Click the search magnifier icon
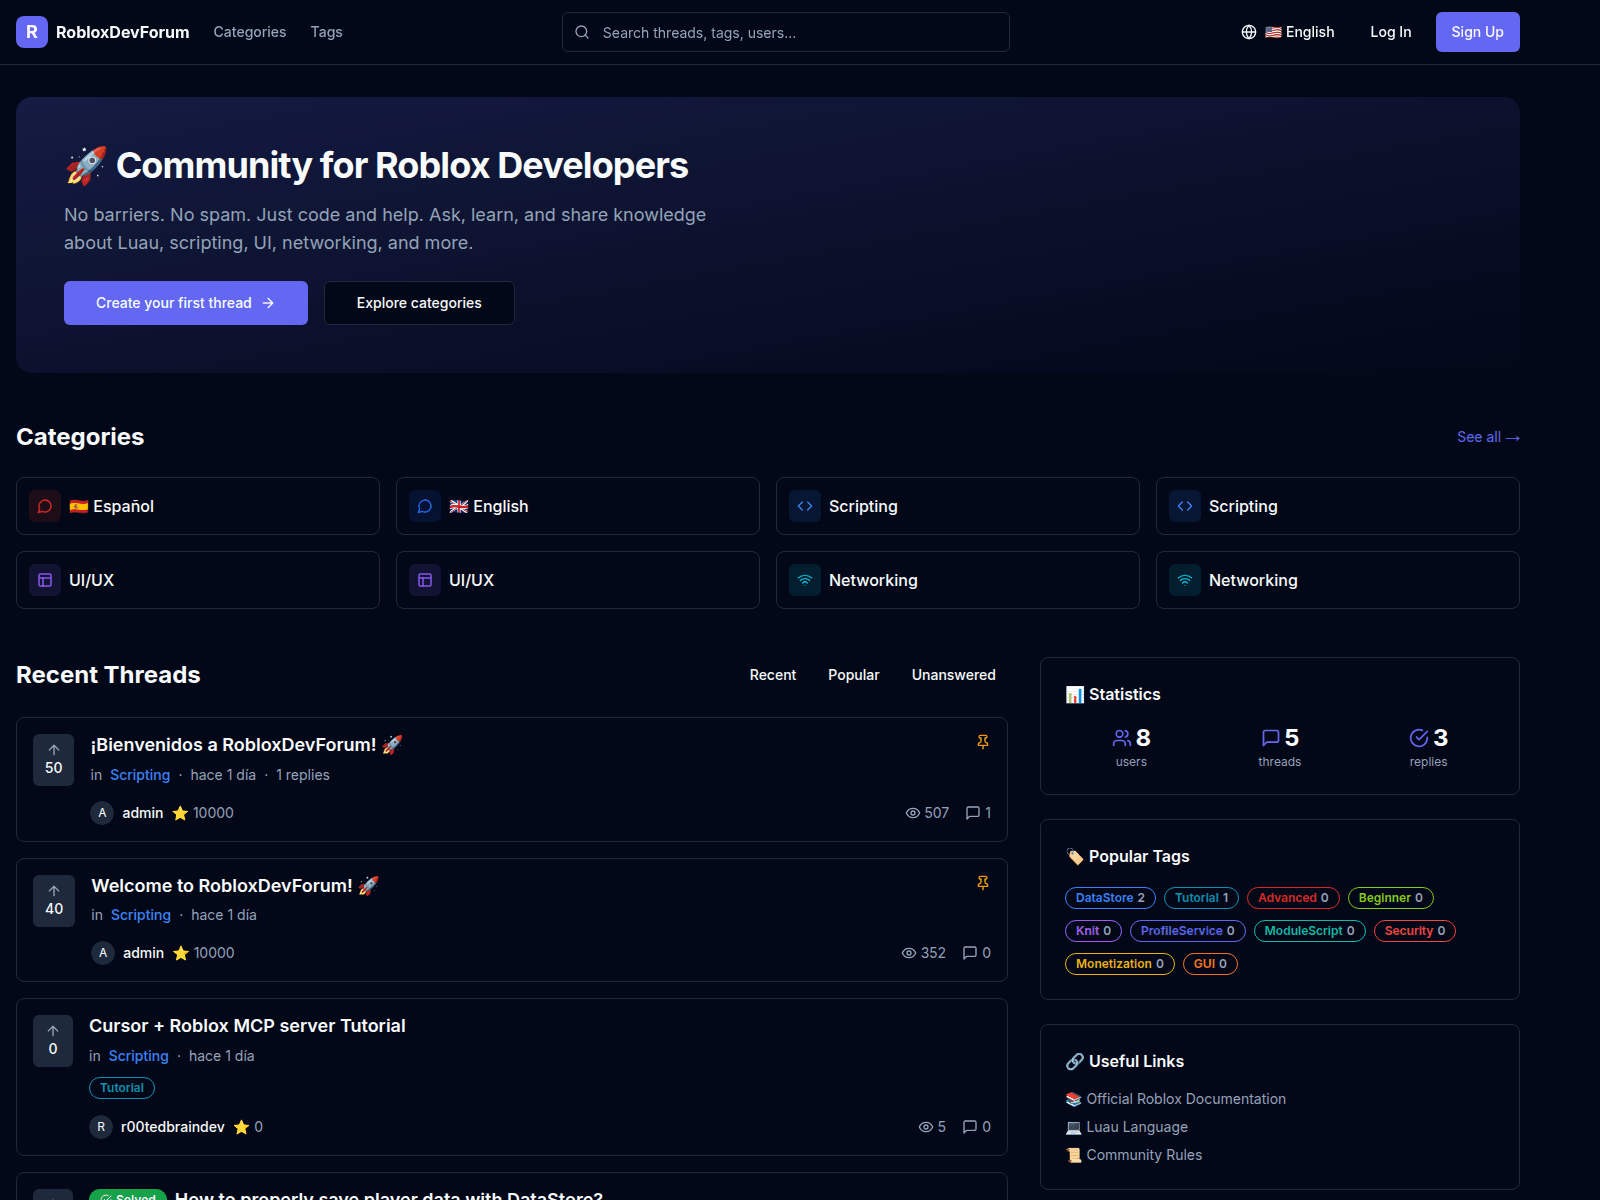The width and height of the screenshot is (1600, 1200). click(x=582, y=32)
